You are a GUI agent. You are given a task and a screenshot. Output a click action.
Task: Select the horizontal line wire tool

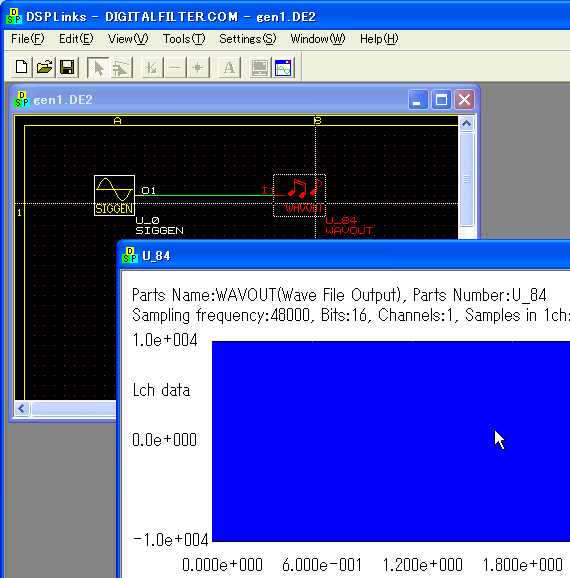click(x=175, y=67)
